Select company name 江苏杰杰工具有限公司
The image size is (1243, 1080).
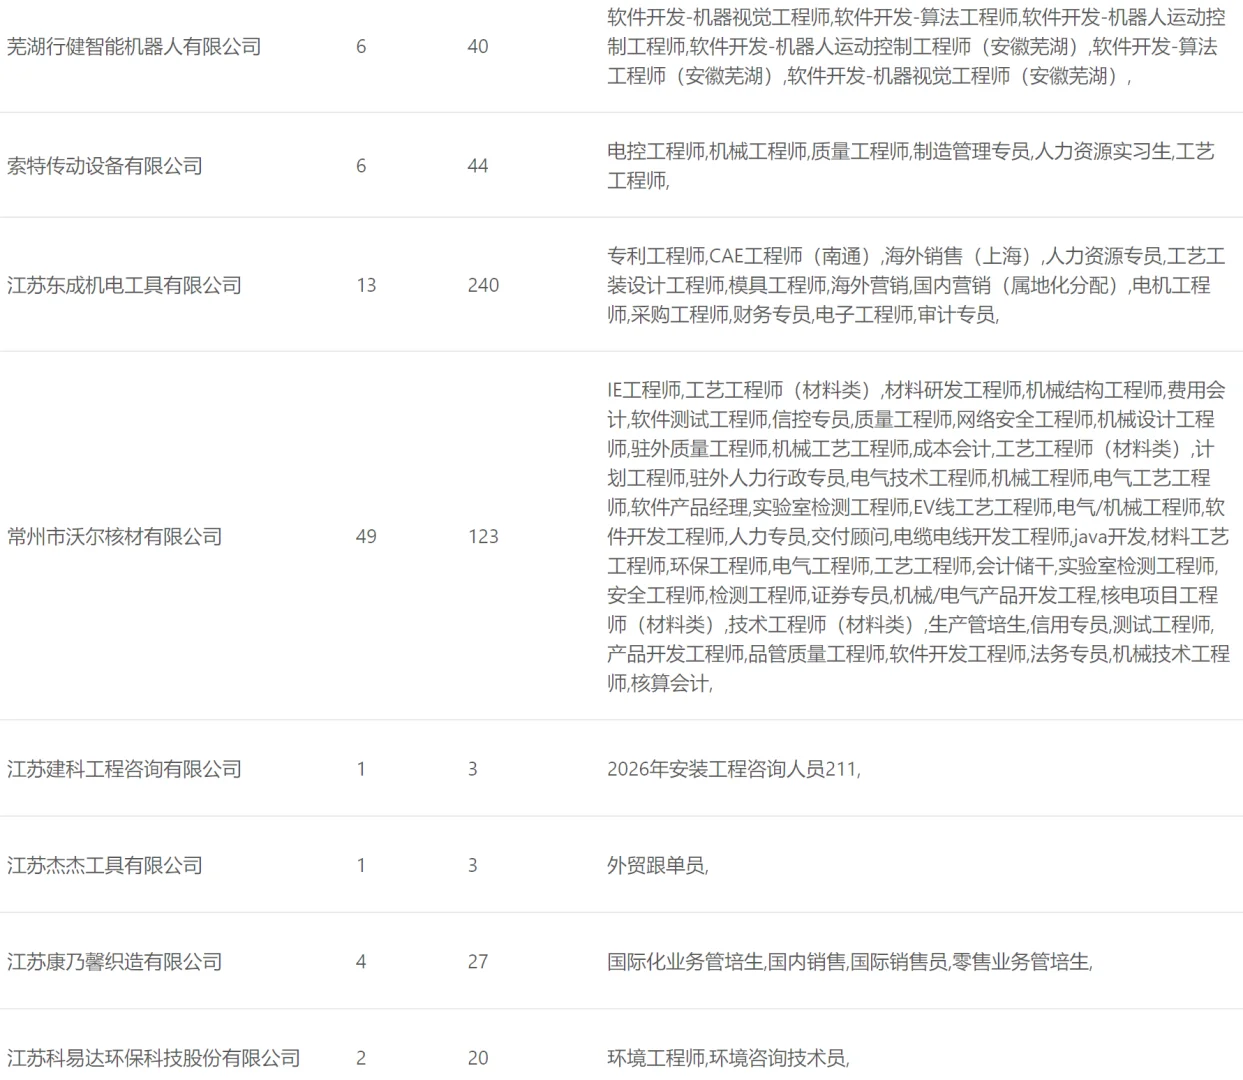click(105, 865)
